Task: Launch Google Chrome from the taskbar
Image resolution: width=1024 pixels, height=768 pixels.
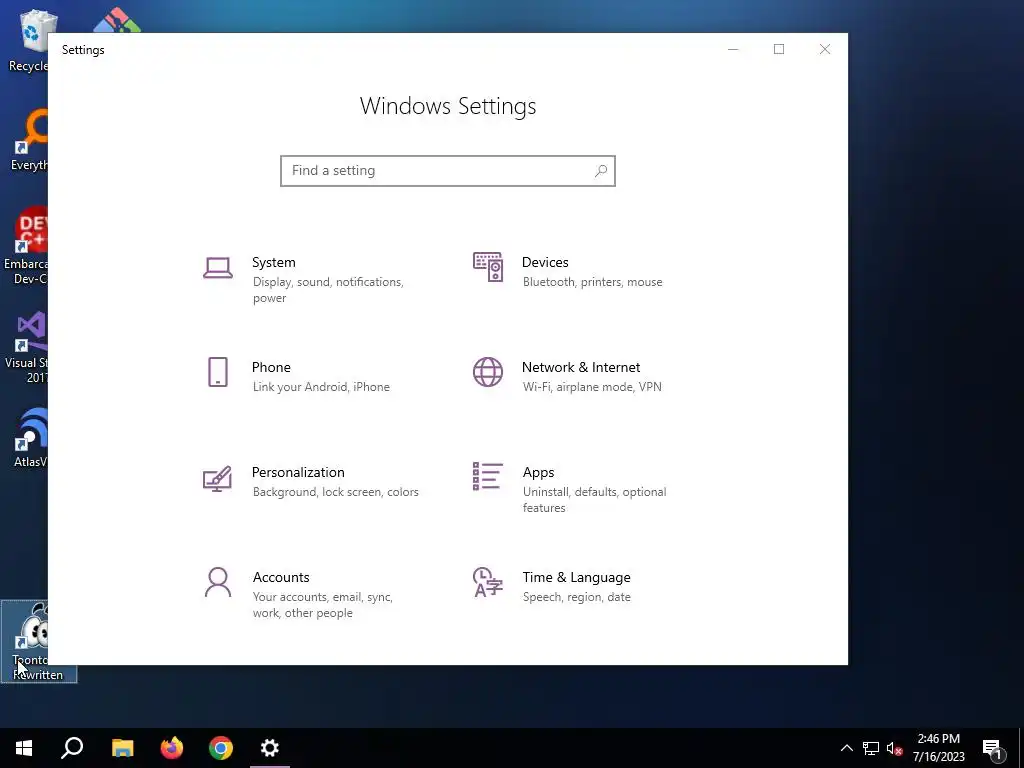Action: tap(221, 748)
